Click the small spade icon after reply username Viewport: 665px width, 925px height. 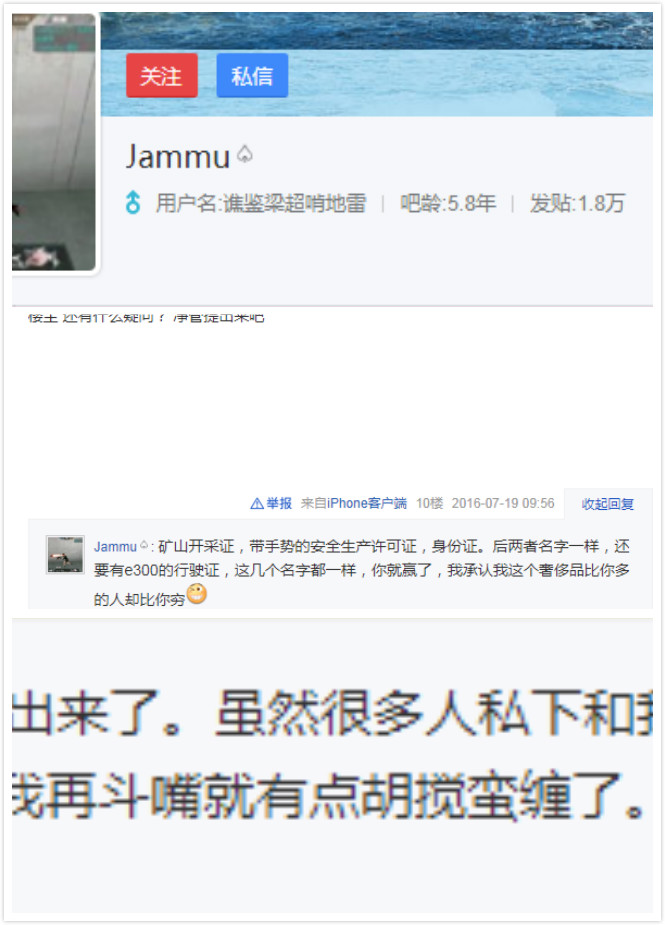point(144,545)
